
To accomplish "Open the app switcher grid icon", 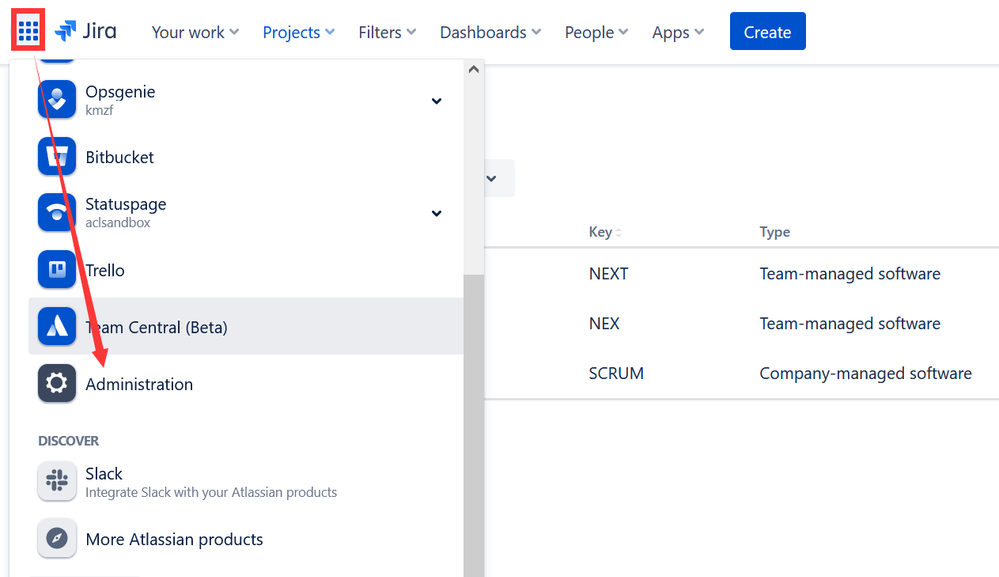I will [28, 30].
